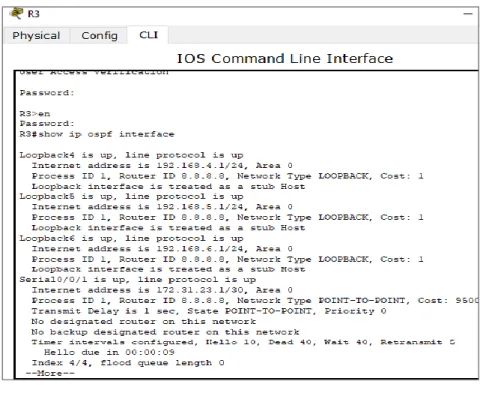Screen dimensions: 483x408
Task: Click the 'Loopback6 is up' output line
Action: [131, 238]
